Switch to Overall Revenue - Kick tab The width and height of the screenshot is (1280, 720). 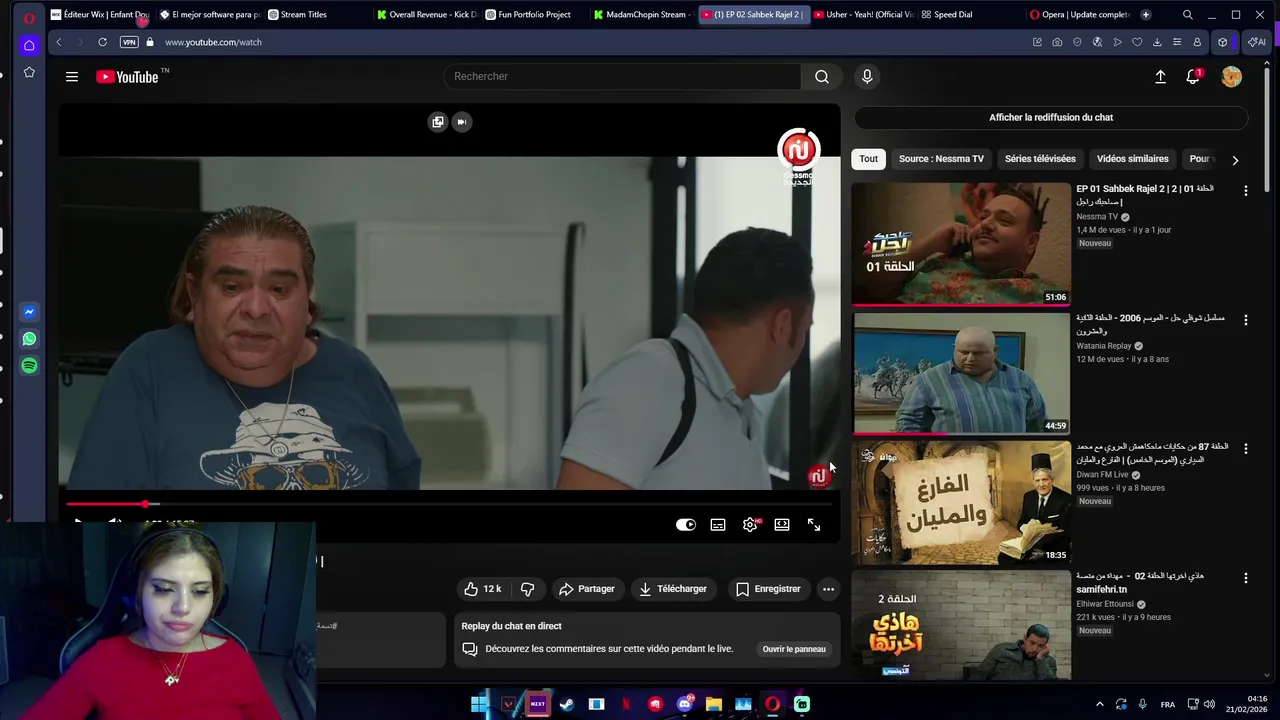(426, 15)
